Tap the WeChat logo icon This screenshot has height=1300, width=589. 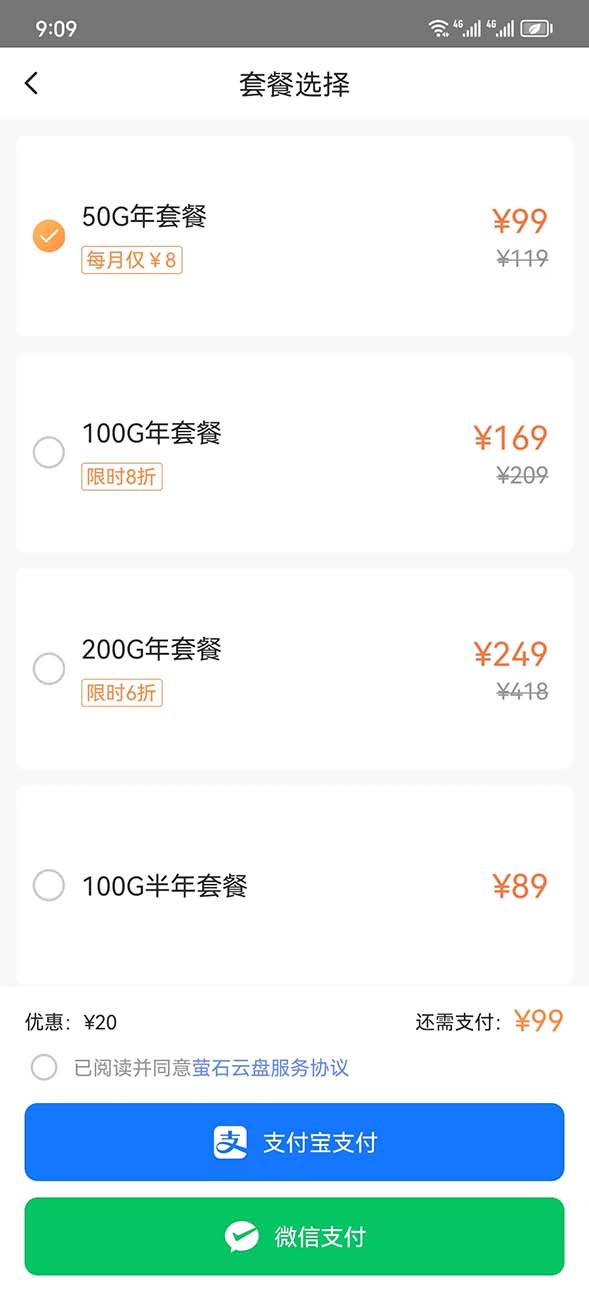pos(241,1237)
